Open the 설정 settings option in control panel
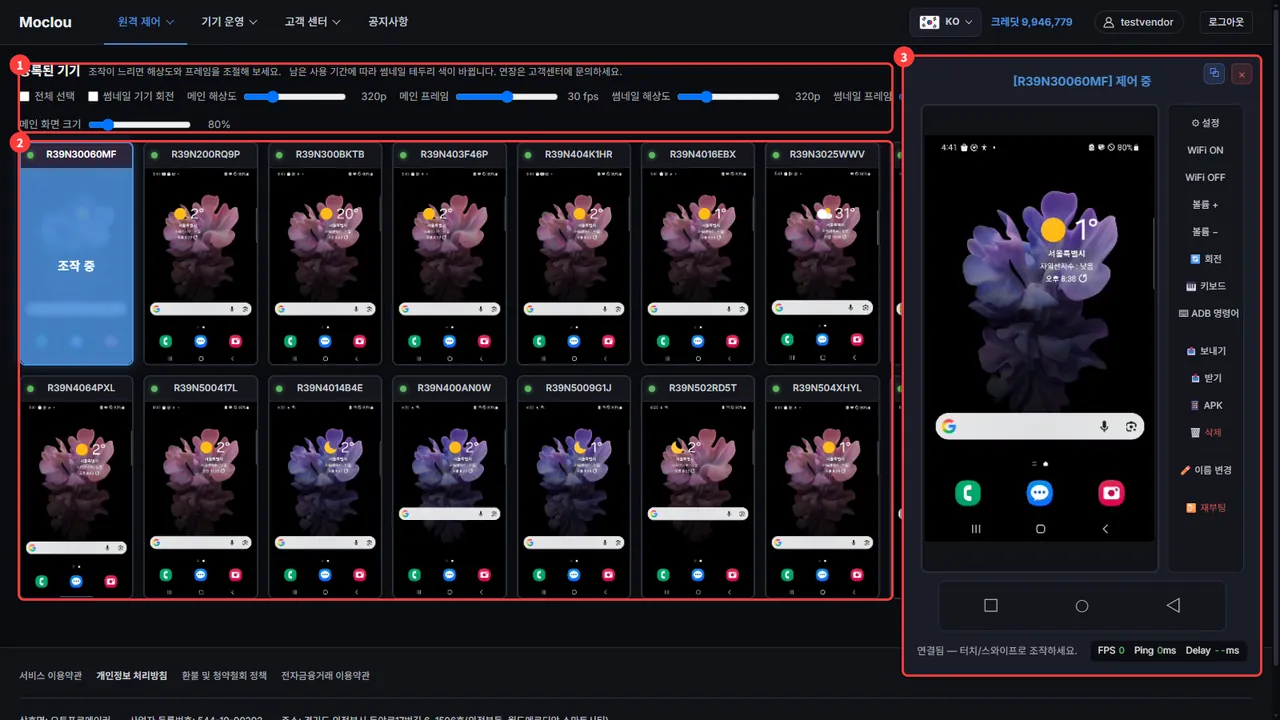This screenshot has height=720, width=1280. click(1205, 123)
